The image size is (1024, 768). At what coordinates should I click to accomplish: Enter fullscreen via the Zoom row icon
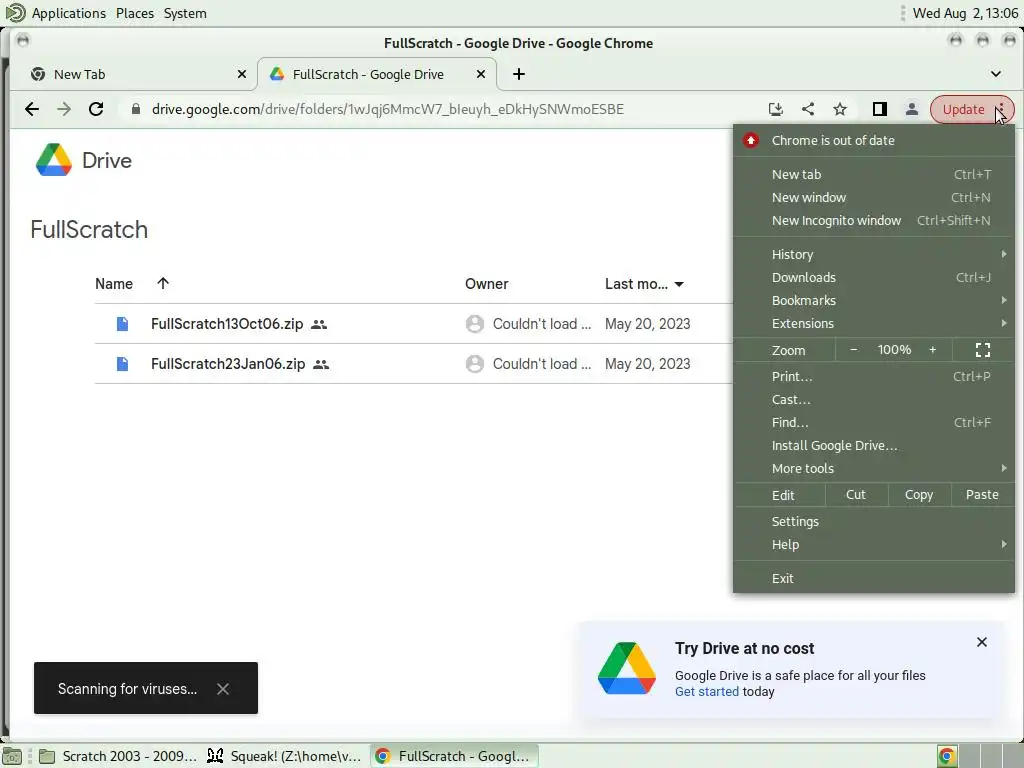click(982, 350)
